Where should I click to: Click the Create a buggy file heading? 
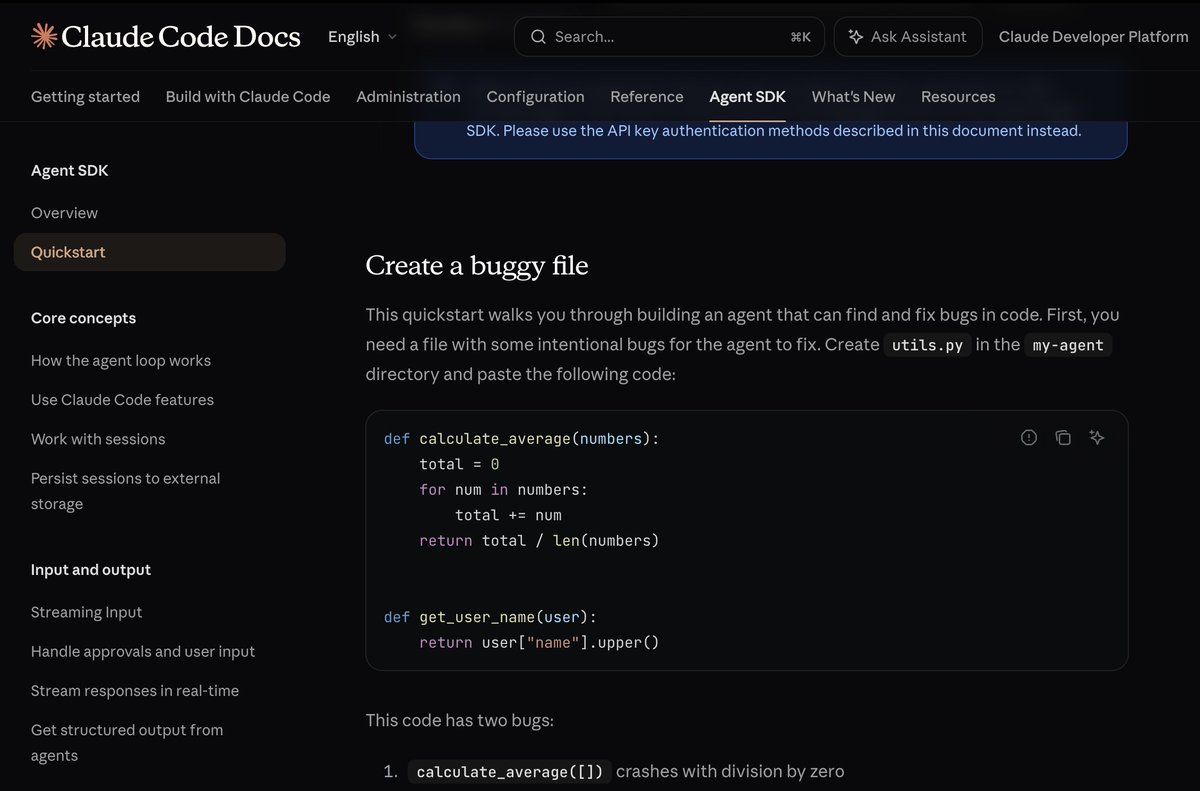click(477, 265)
